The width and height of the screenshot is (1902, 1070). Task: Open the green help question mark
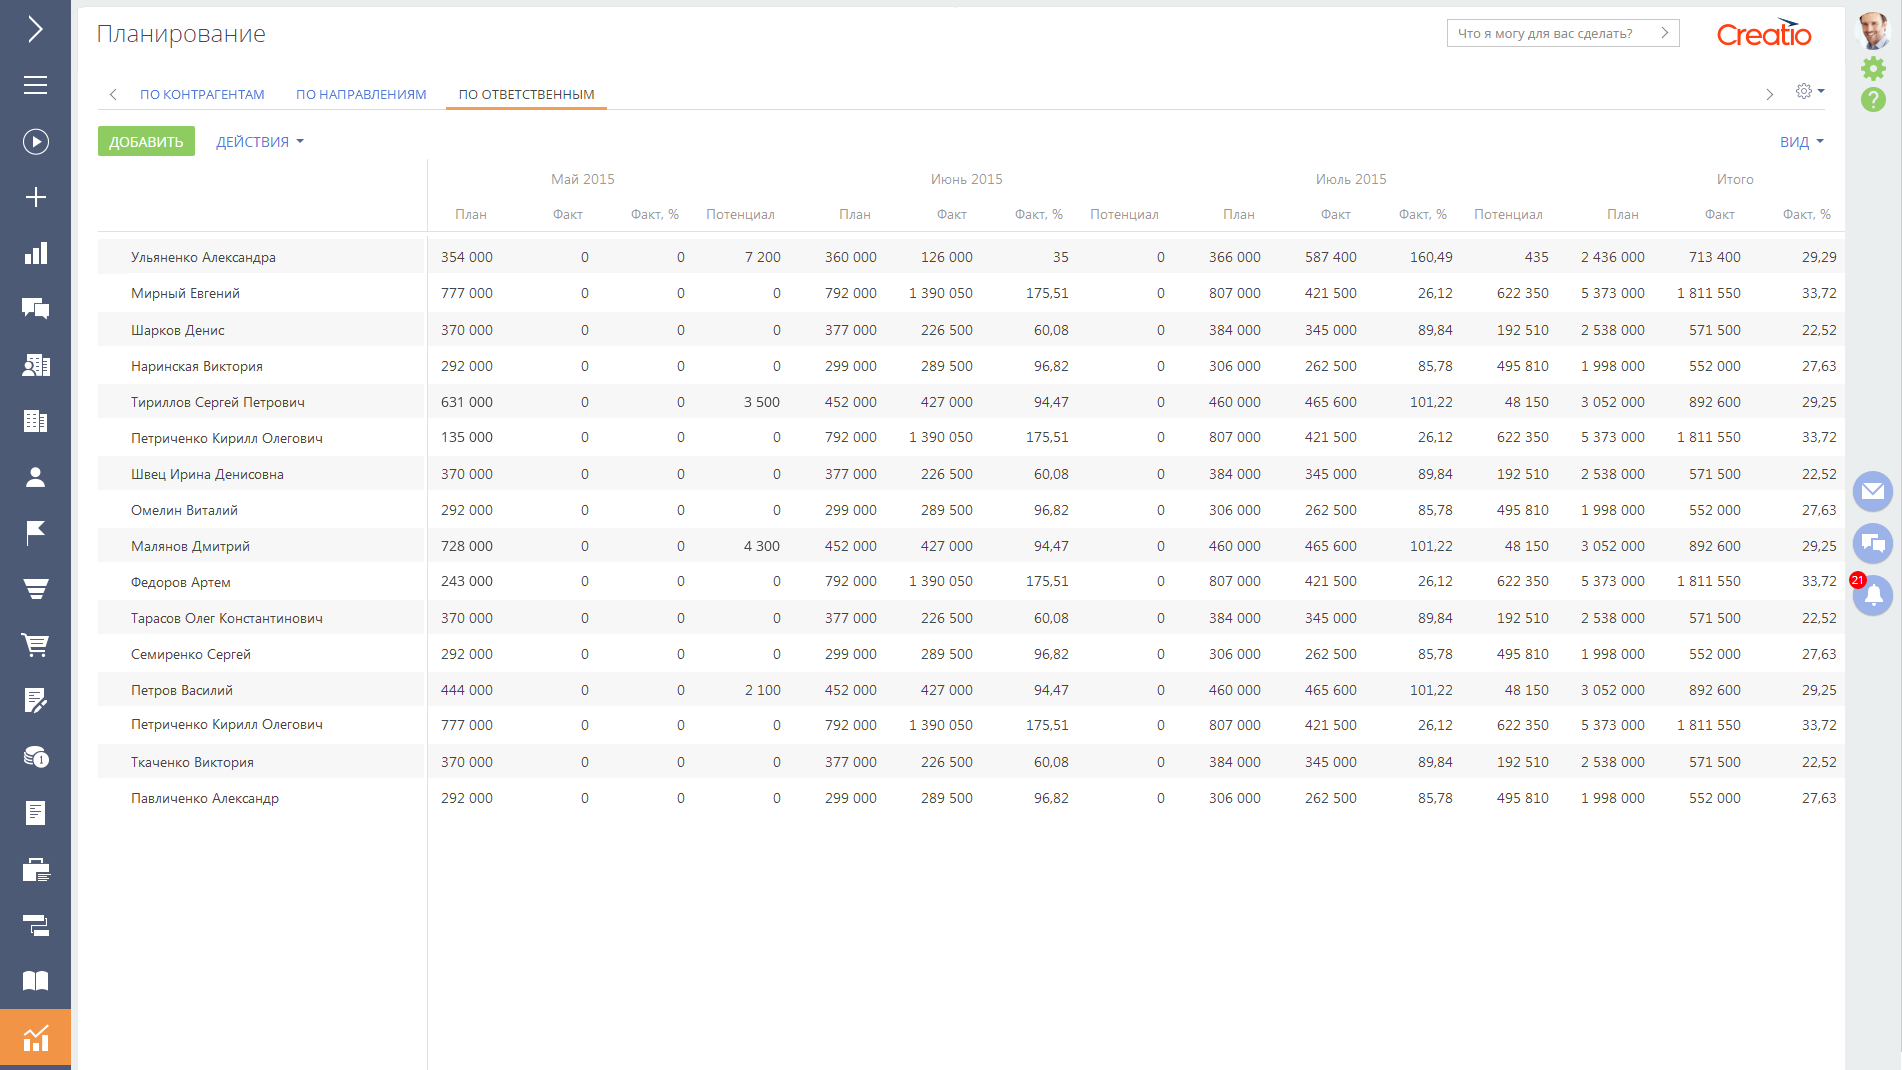tap(1873, 99)
